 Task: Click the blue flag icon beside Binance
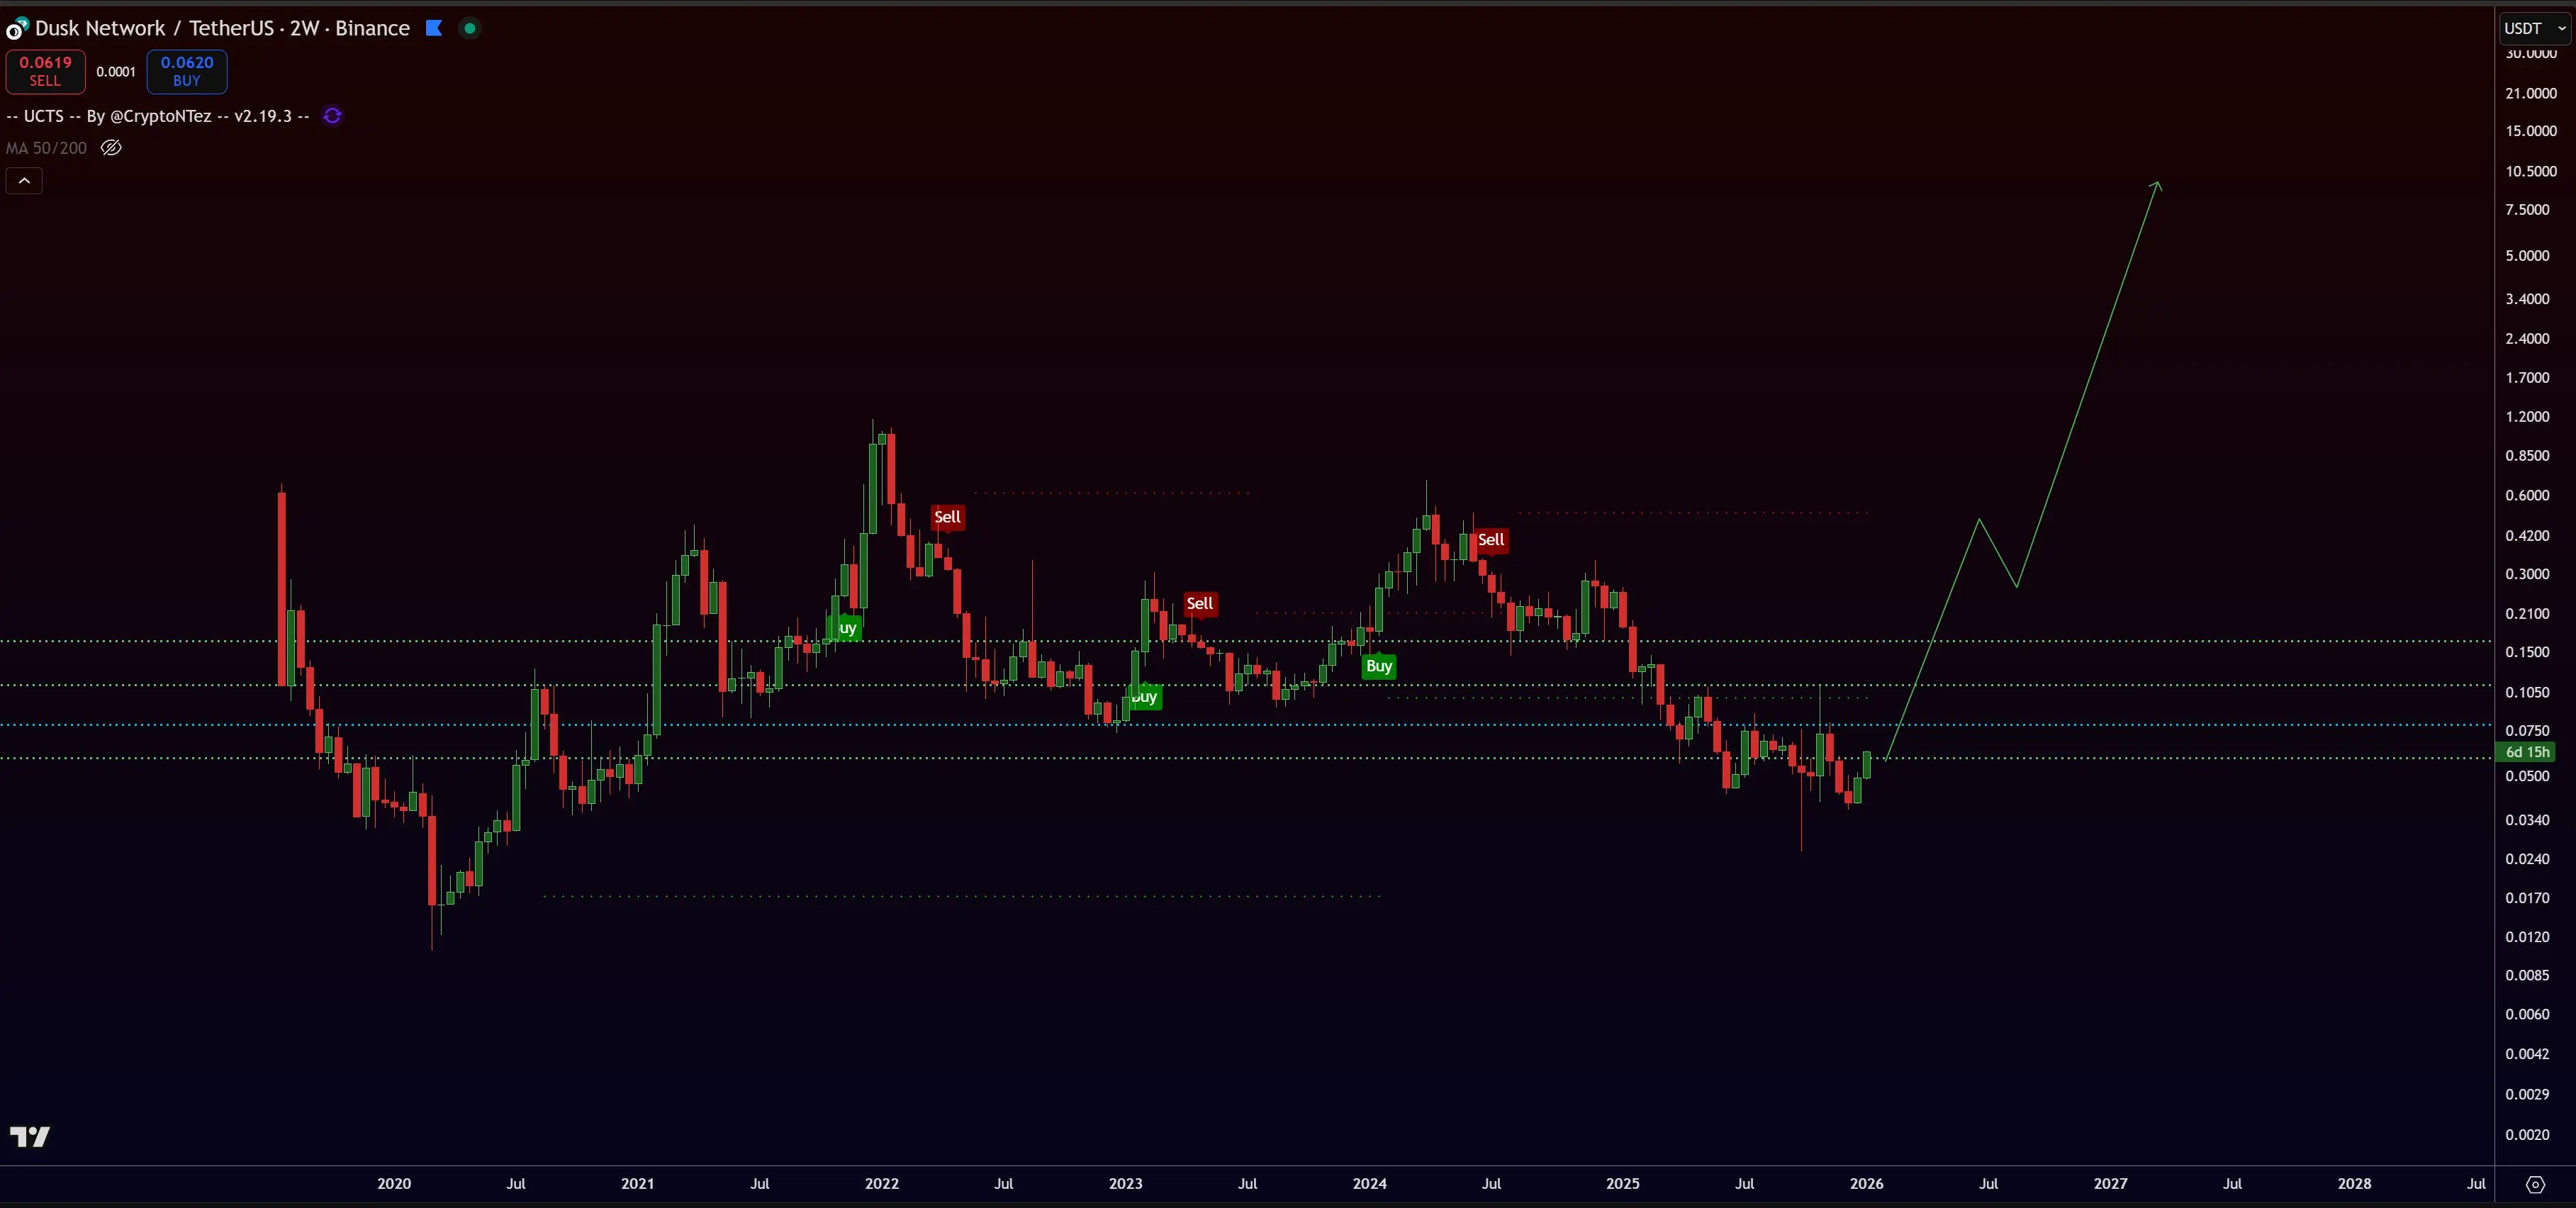pyautogui.click(x=434, y=28)
